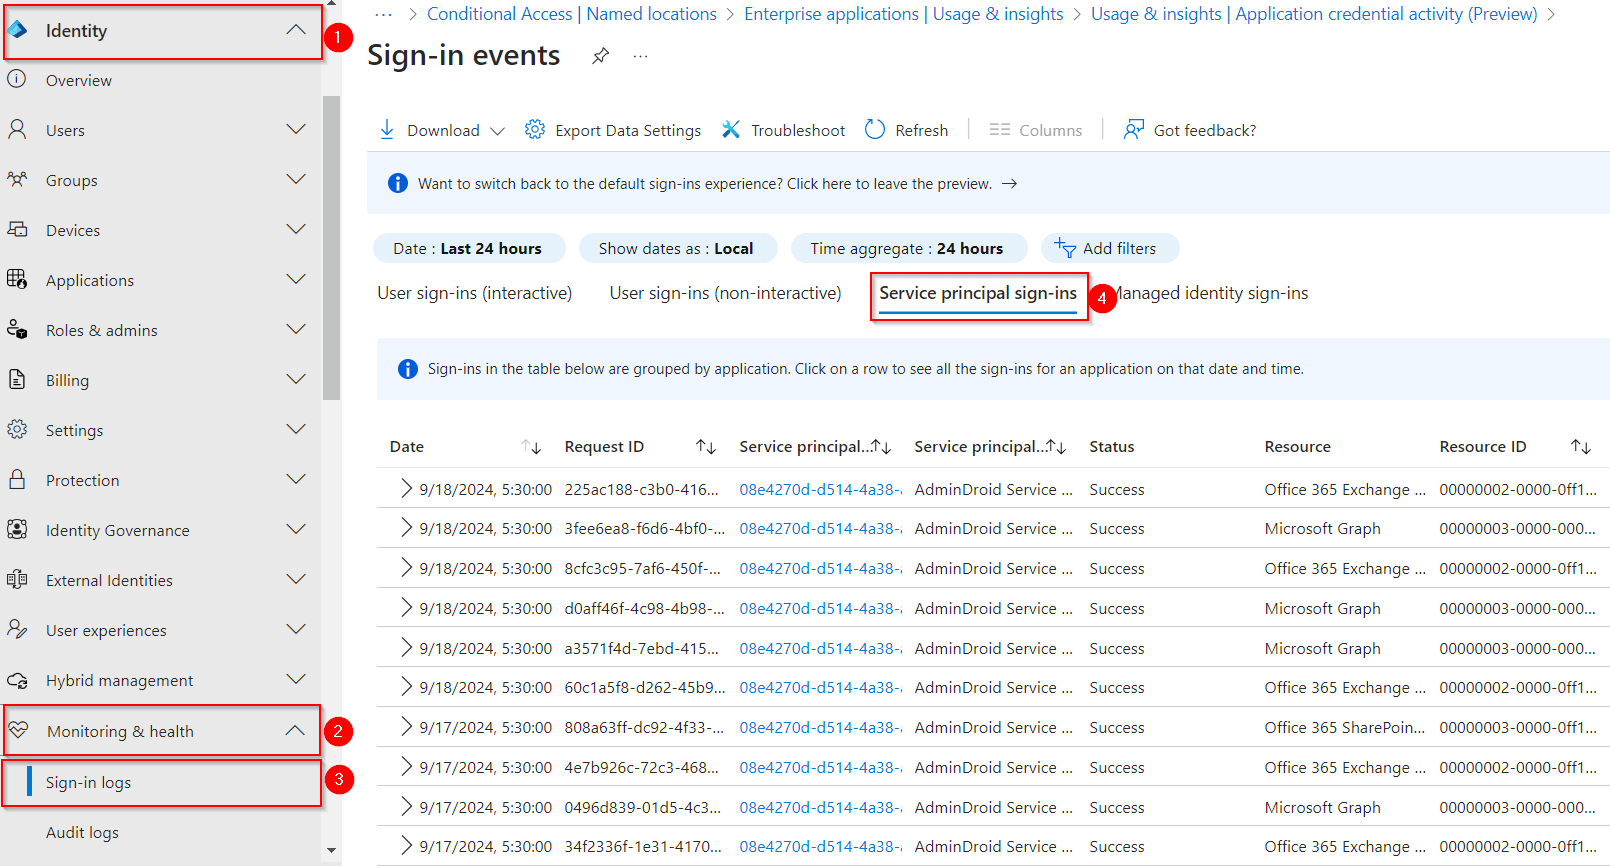Expand row with Request ID 225ac188-c3b0-416
This screenshot has height=866, width=1610.
coord(405,488)
